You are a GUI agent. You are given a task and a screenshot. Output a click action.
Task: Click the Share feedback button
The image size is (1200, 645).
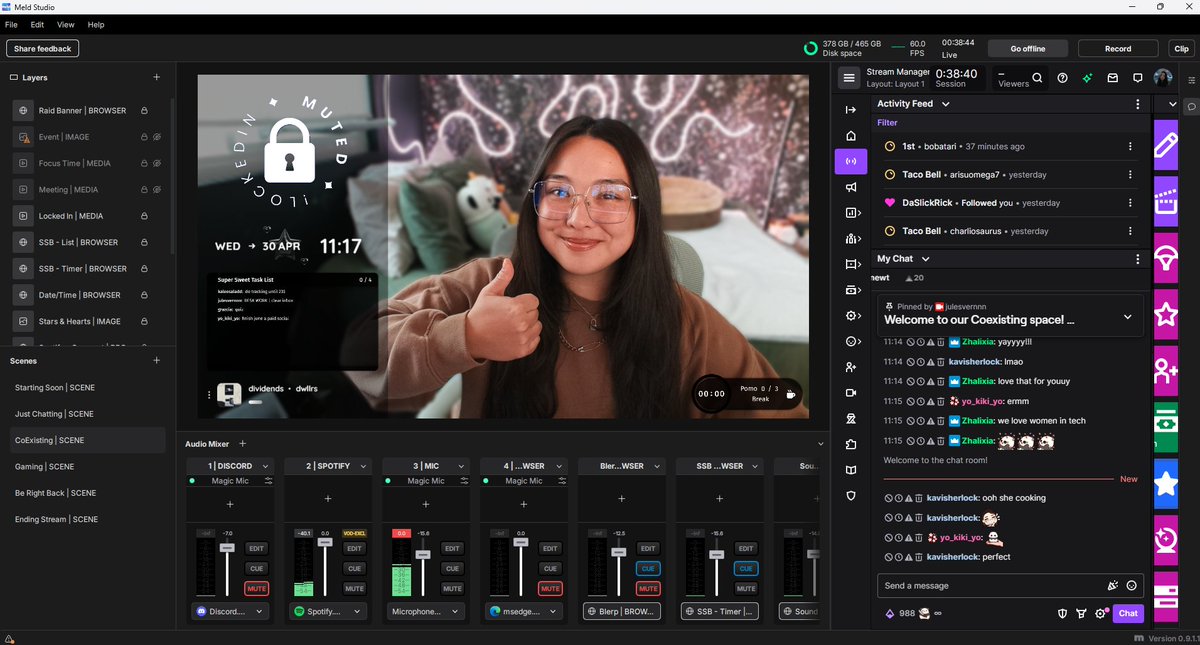(x=43, y=48)
